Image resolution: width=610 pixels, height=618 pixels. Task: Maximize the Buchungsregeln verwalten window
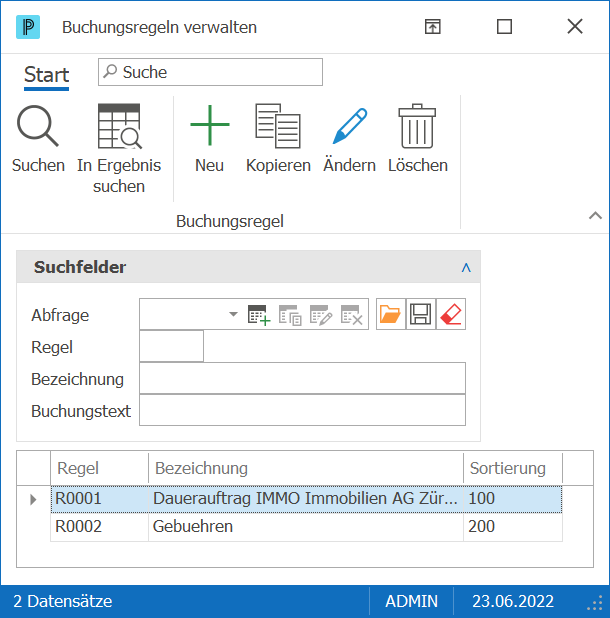[504, 27]
